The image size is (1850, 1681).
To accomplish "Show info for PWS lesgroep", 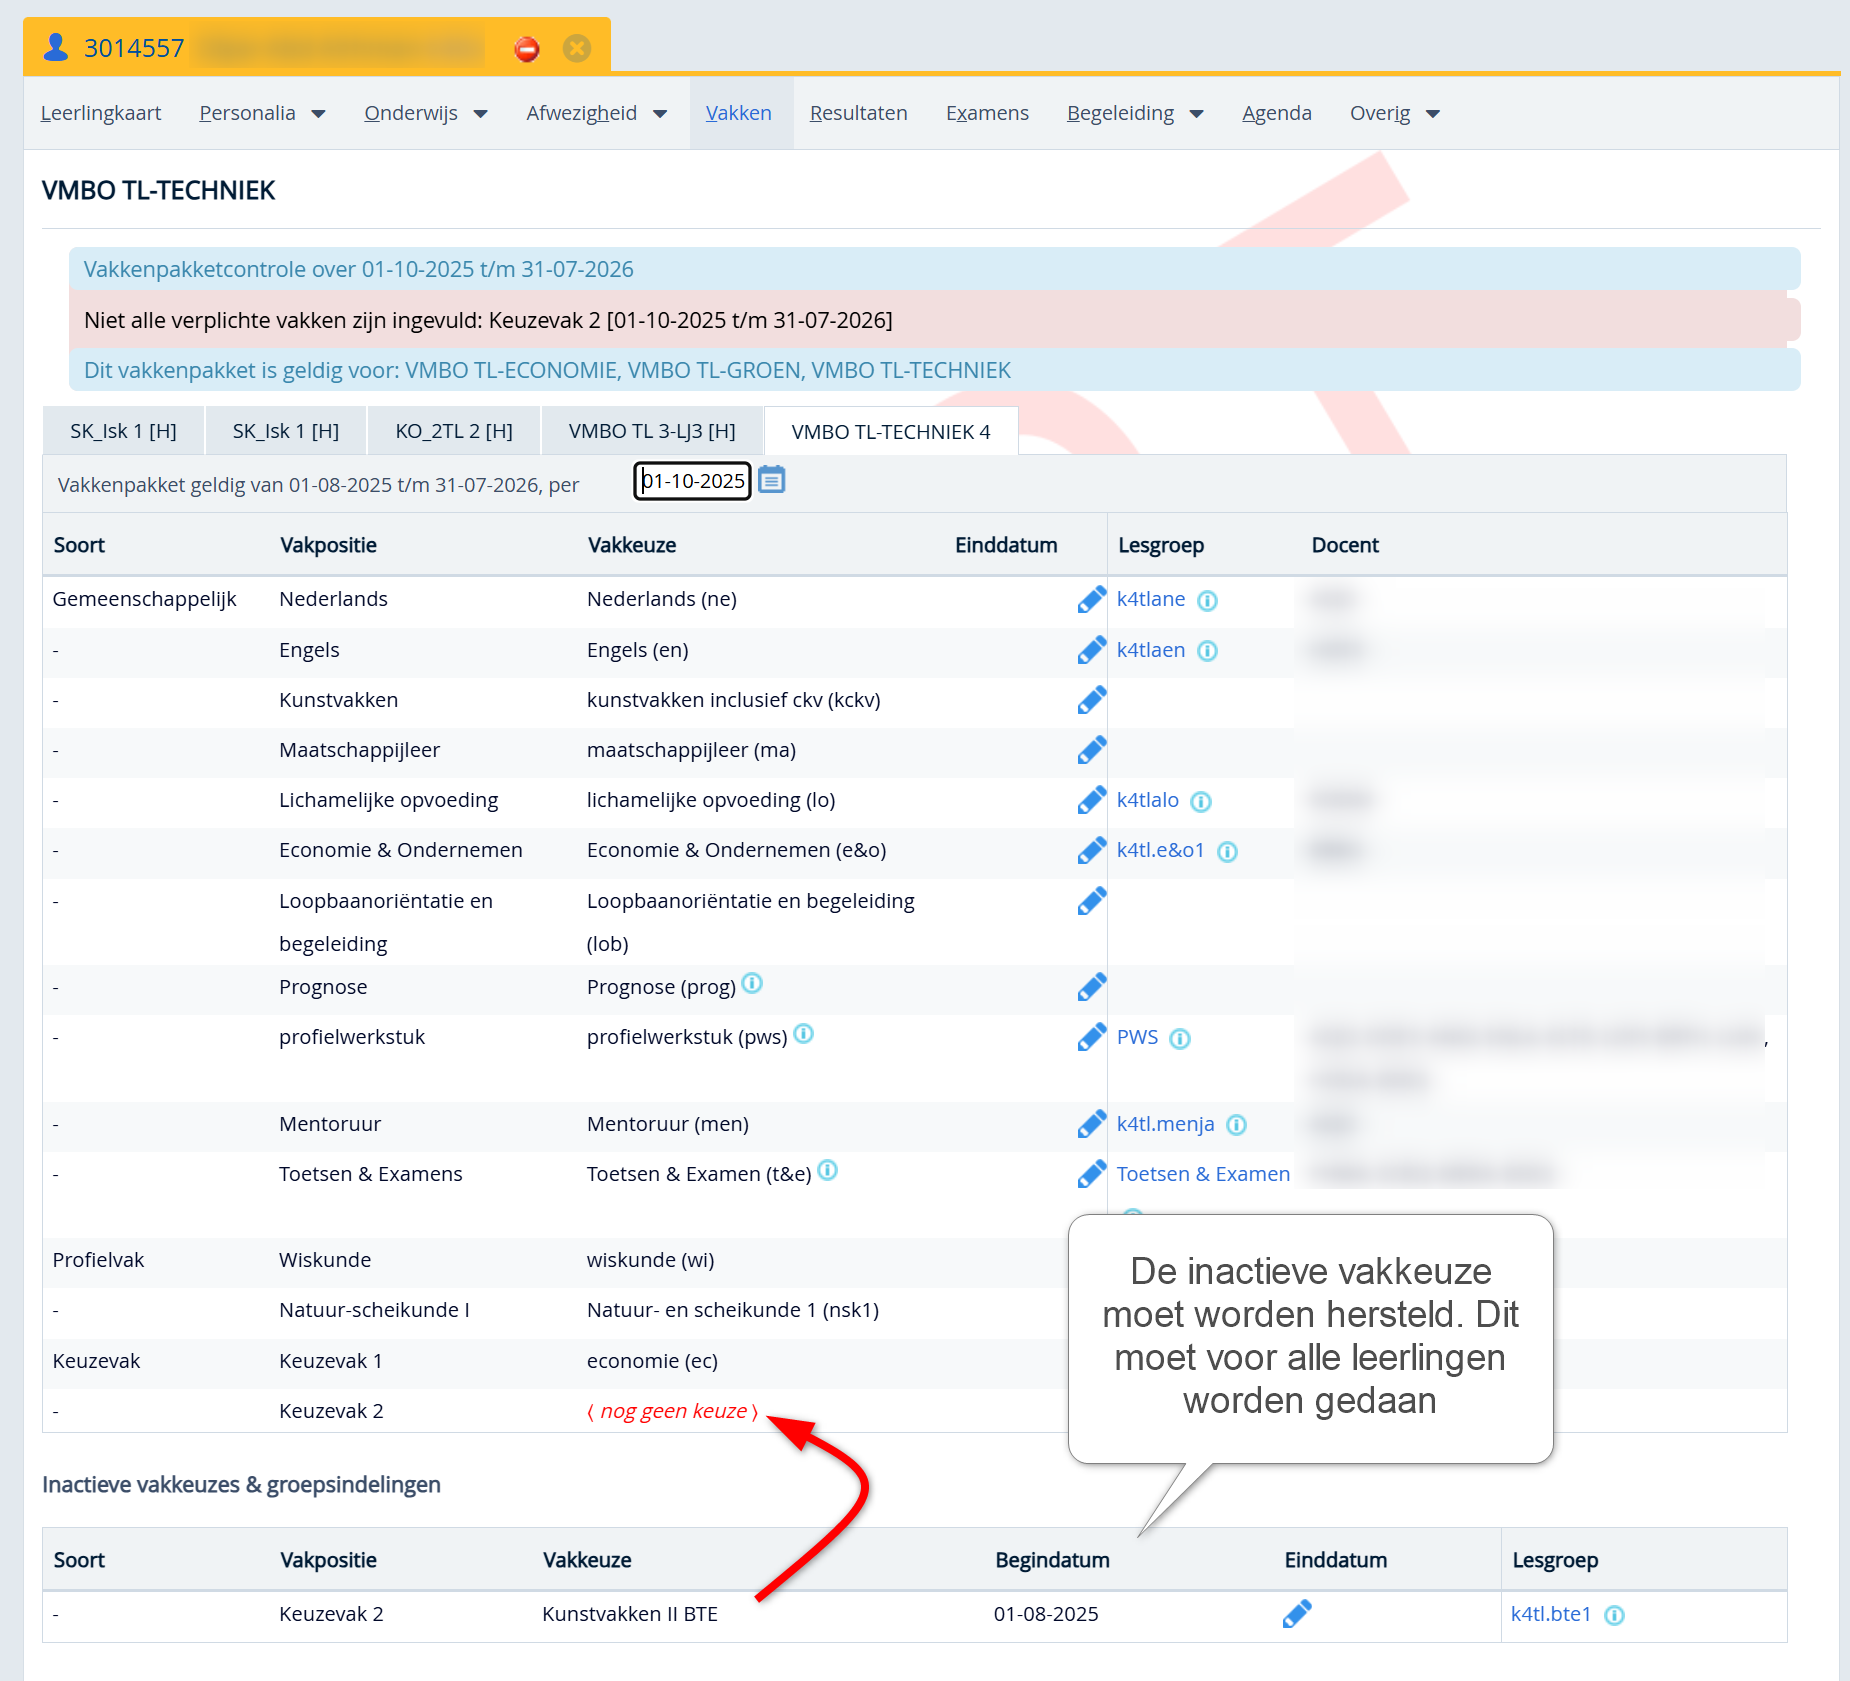I will pos(1180,1039).
